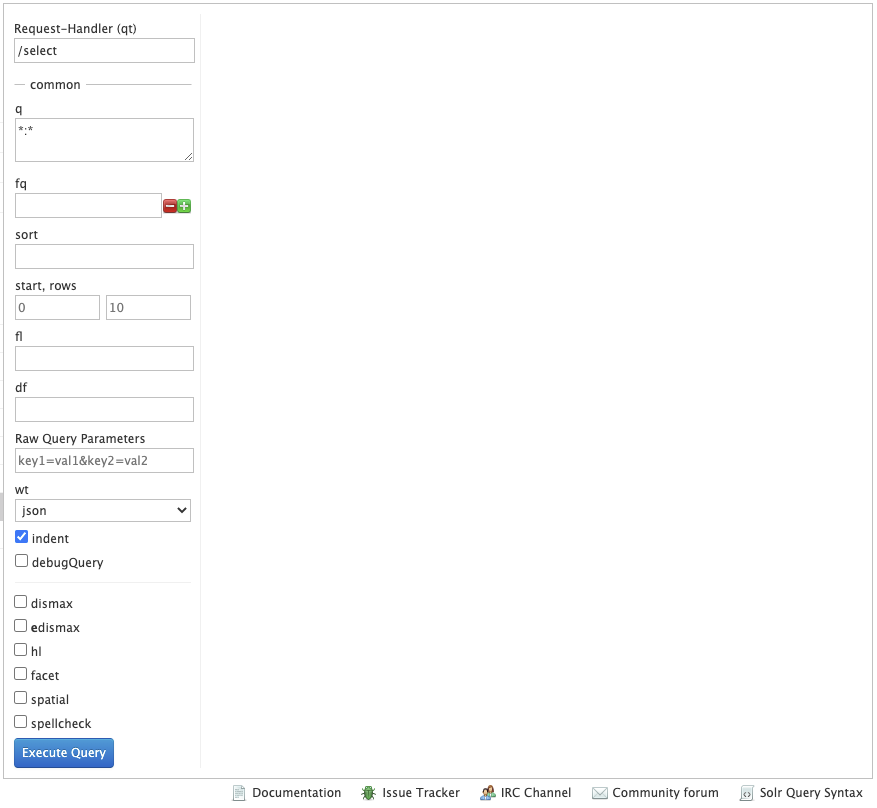Click the Community forum envelope icon

point(600,793)
